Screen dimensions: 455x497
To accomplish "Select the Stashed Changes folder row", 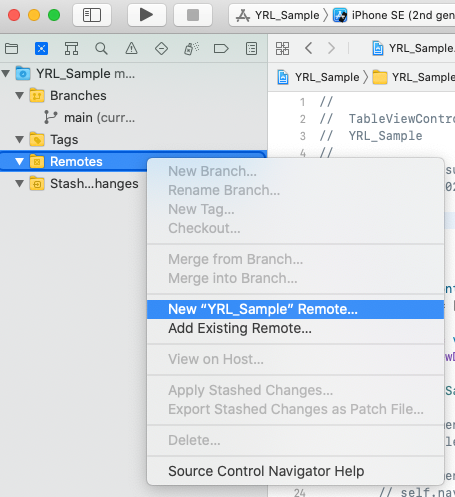I will (73, 184).
